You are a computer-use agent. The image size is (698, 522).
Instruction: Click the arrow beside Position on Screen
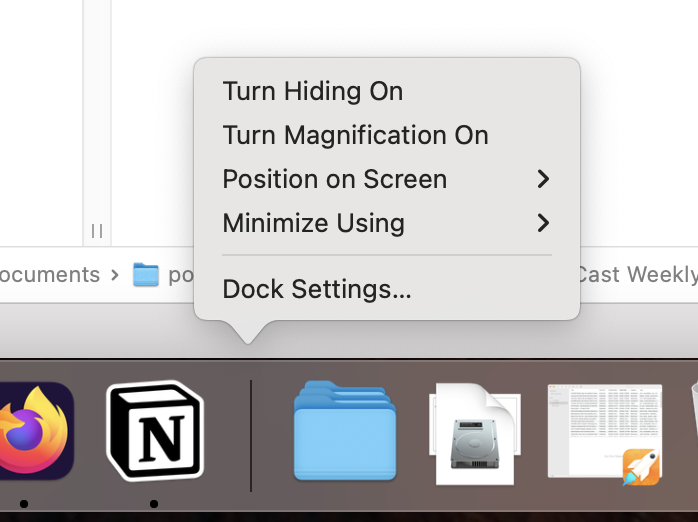pos(543,179)
